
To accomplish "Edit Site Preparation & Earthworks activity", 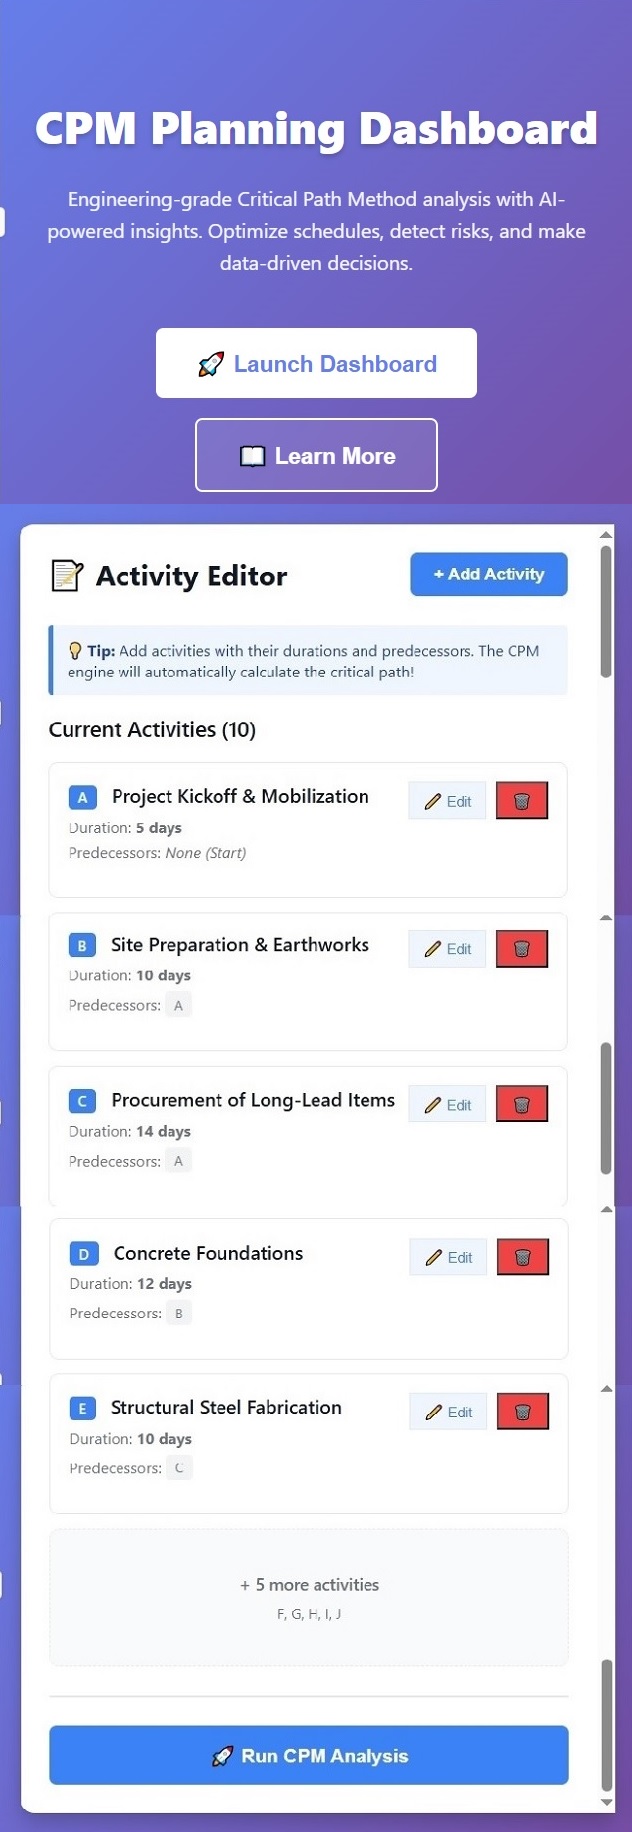I will click(447, 949).
